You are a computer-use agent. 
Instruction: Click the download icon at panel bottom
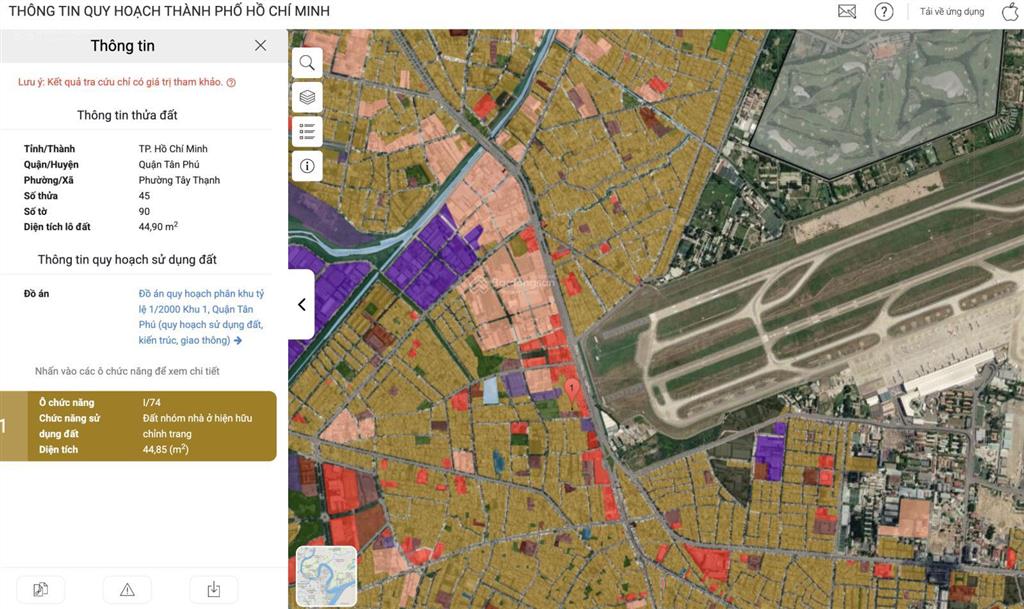click(x=214, y=590)
